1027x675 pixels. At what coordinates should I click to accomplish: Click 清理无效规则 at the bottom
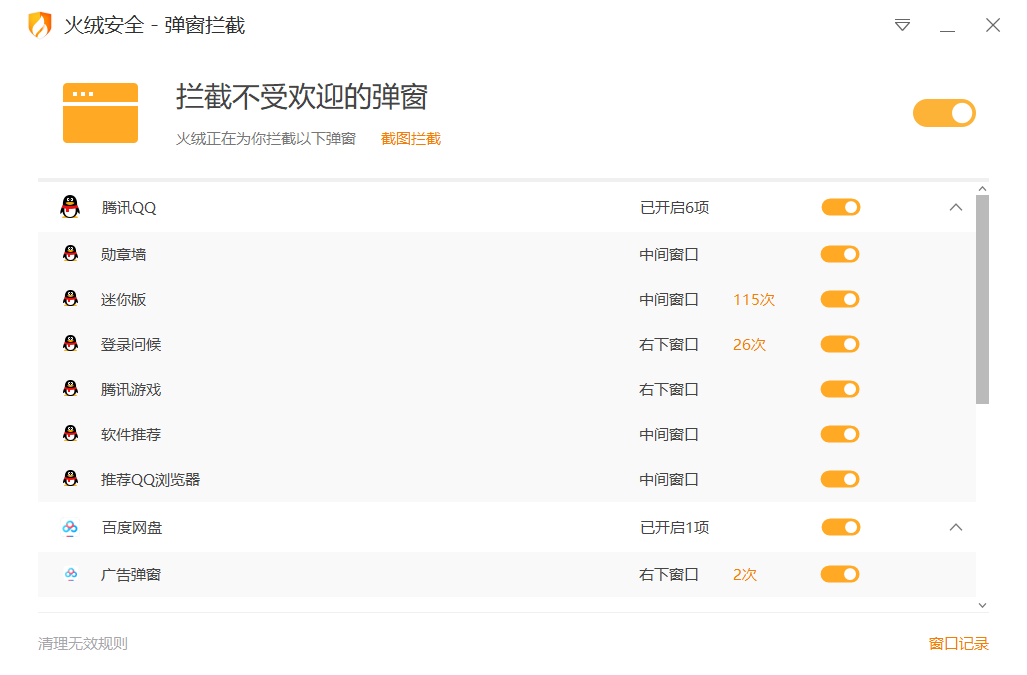pos(83,644)
